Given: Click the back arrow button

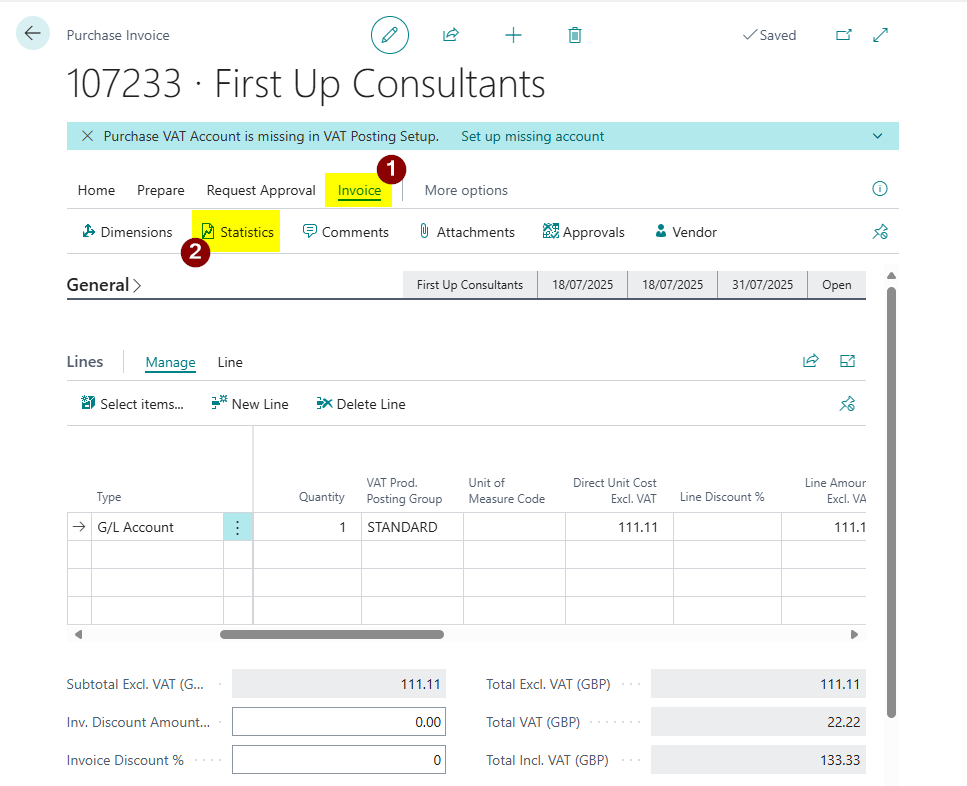Looking at the screenshot, I should pos(33,34).
